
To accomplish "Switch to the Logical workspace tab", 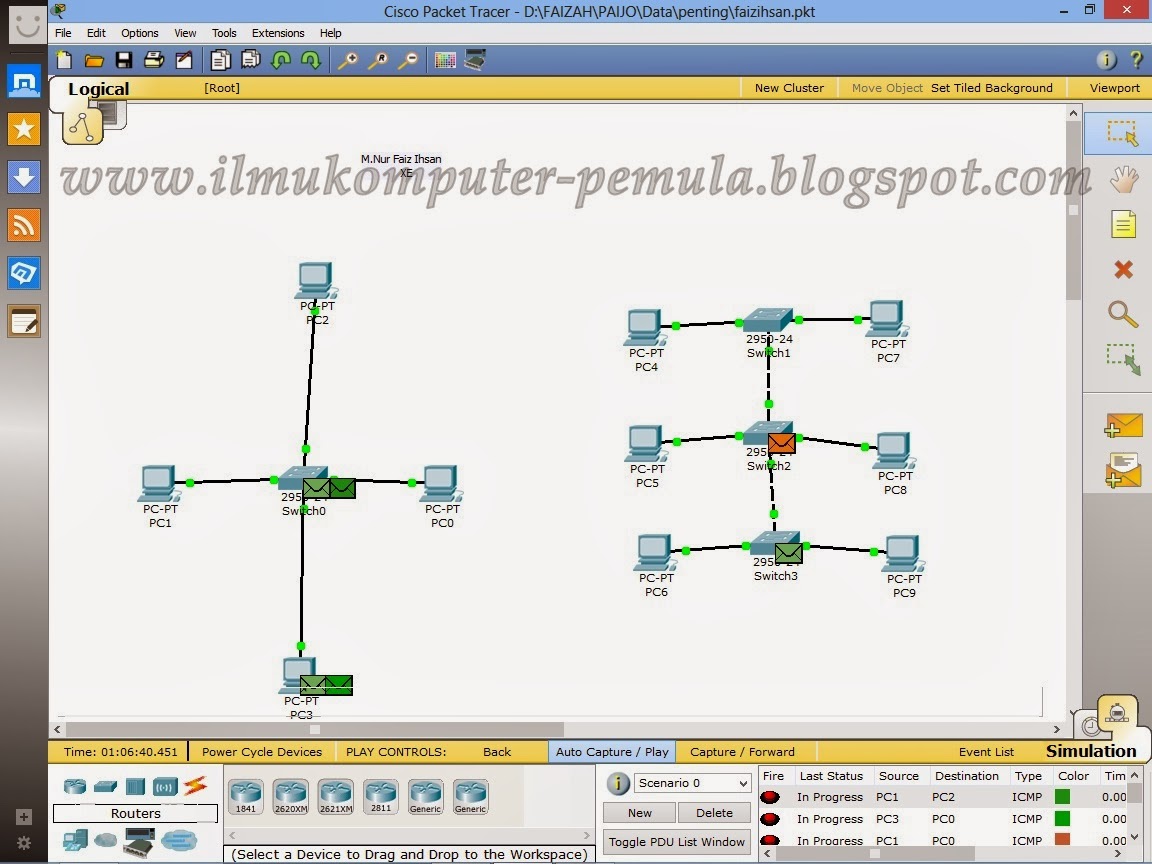I will point(98,88).
